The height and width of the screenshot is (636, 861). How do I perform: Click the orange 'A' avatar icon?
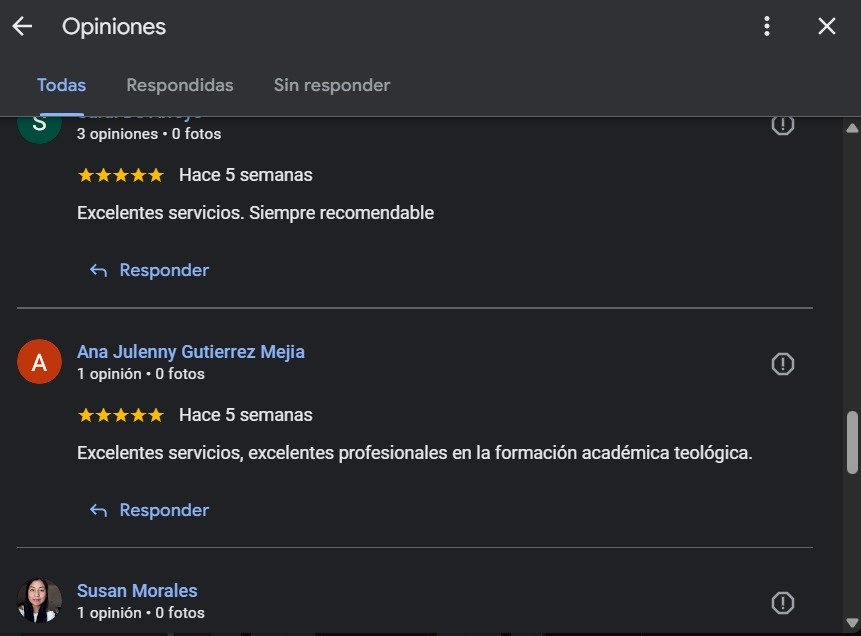[40, 362]
